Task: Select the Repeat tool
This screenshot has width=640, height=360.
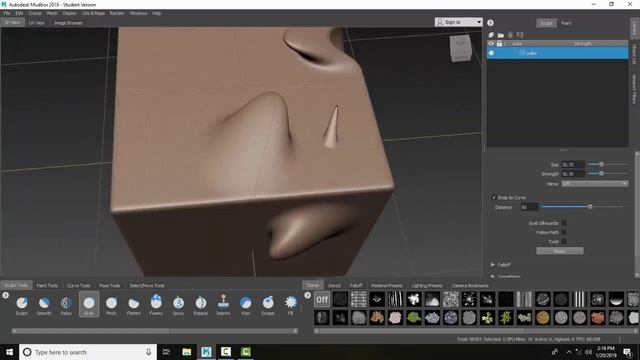Action: click(x=200, y=305)
